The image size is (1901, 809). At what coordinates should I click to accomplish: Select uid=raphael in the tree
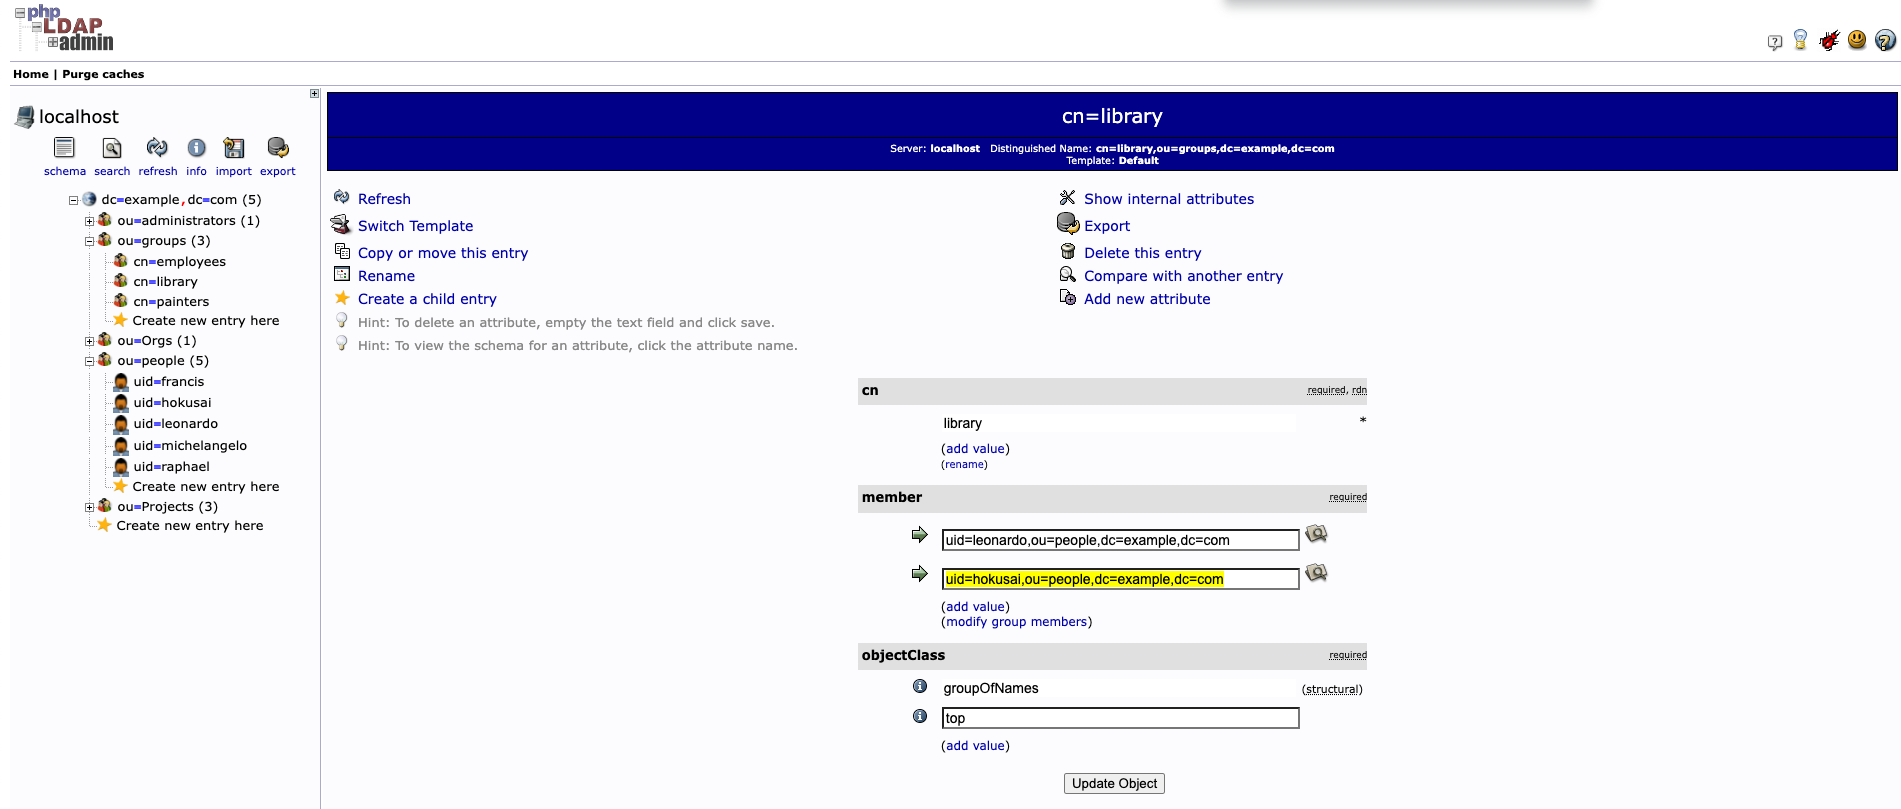(x=171, y=467)
